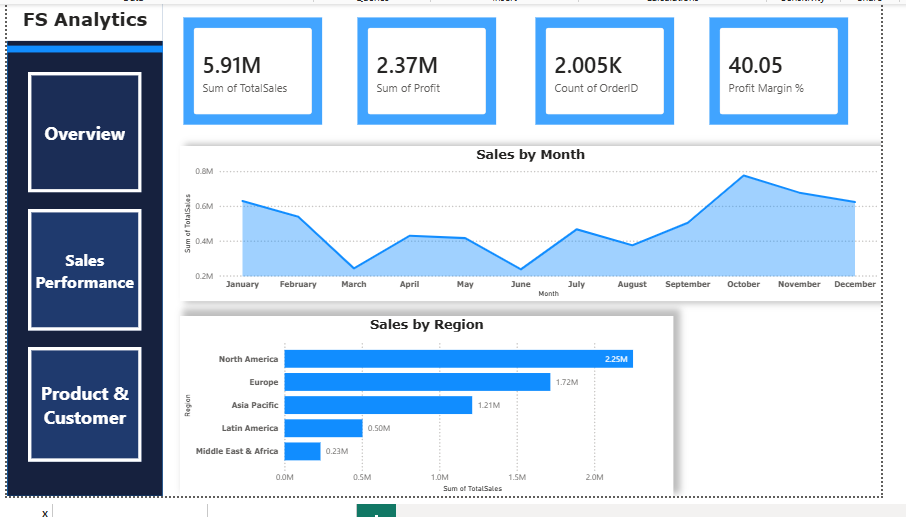Click the green add page tab button

tap(376, 511)
